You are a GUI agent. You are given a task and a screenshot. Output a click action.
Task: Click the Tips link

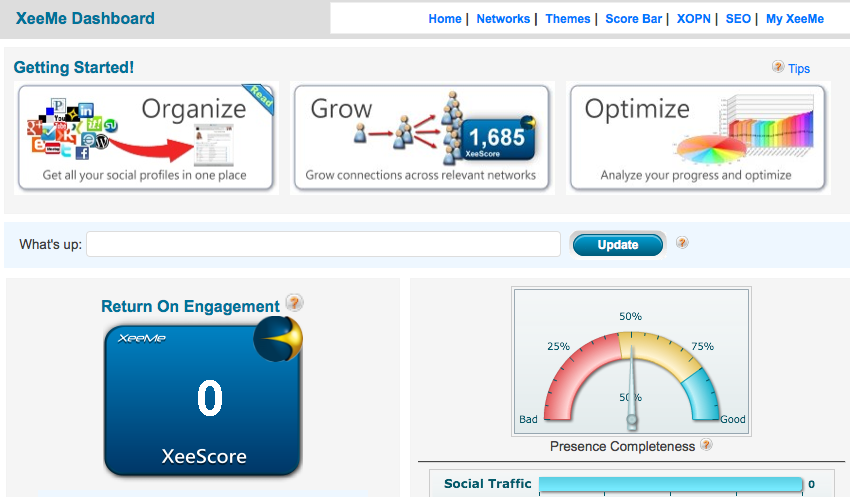(799, 69)
